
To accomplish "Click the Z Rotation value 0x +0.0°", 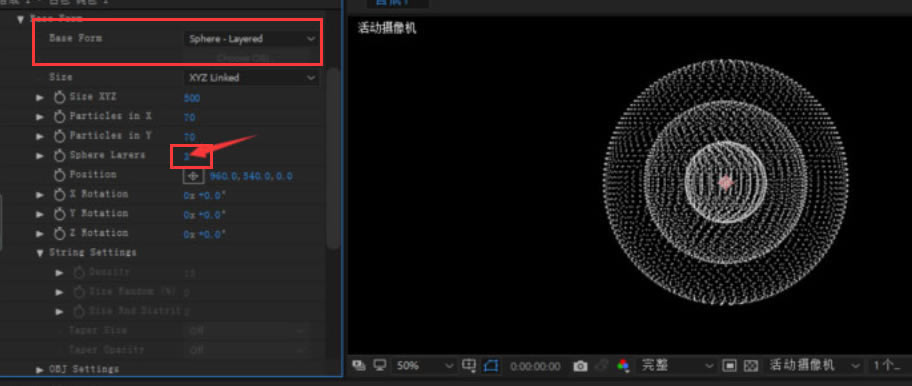I will (x=204, y=234).
